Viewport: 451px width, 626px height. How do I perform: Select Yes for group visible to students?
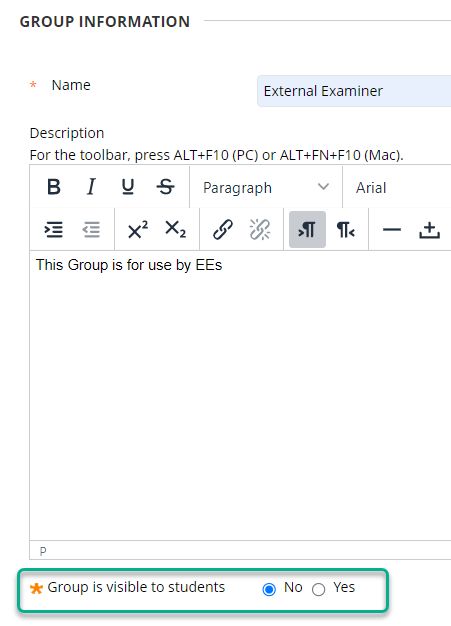(318, 589)
